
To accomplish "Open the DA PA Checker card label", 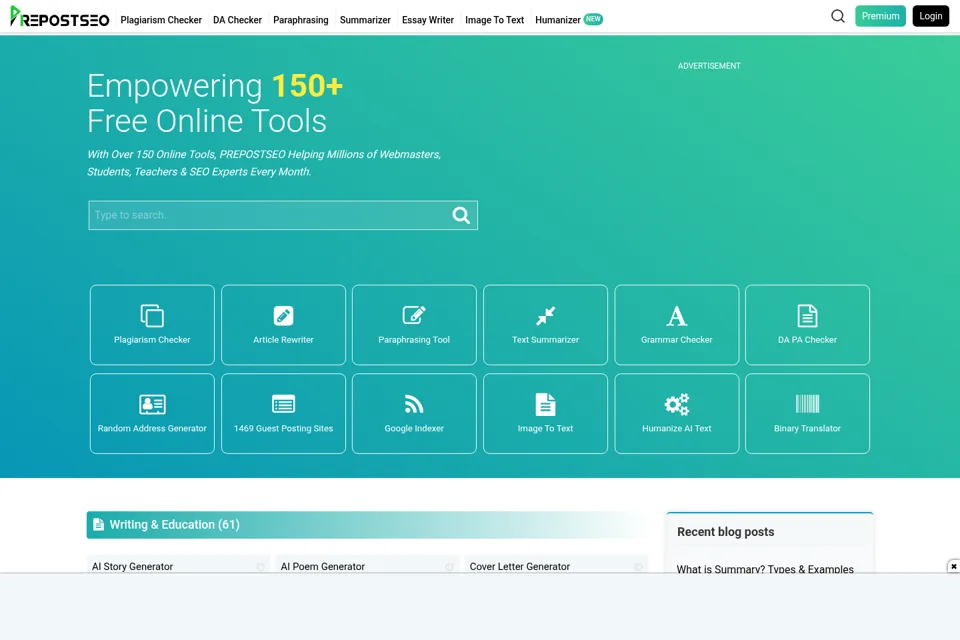I will coord(807,339).
